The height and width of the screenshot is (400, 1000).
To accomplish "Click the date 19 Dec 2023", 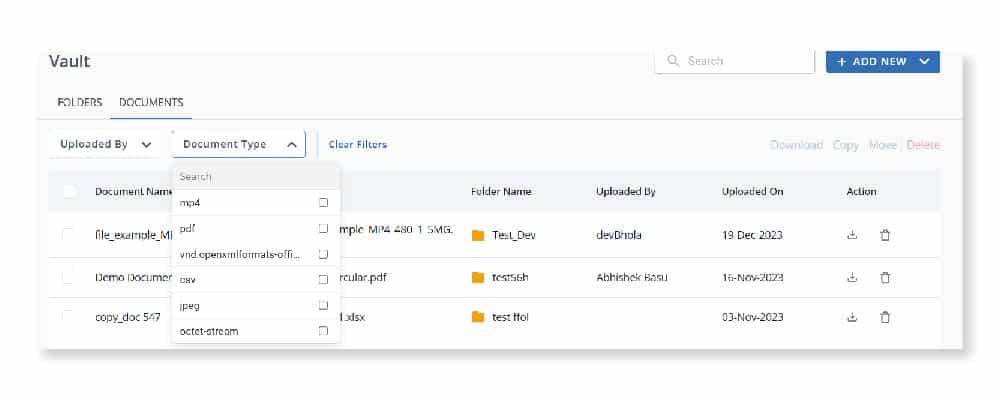I will click(x=752, y=235).
